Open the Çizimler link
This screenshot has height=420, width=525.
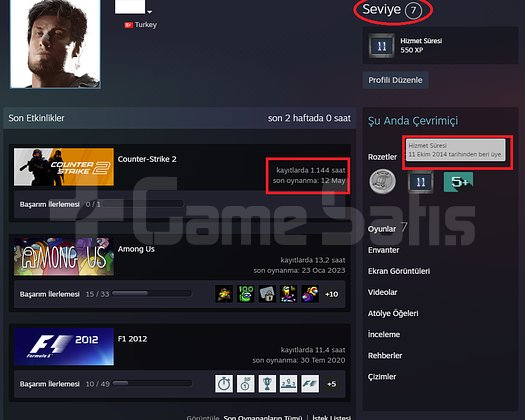[382, 377]
